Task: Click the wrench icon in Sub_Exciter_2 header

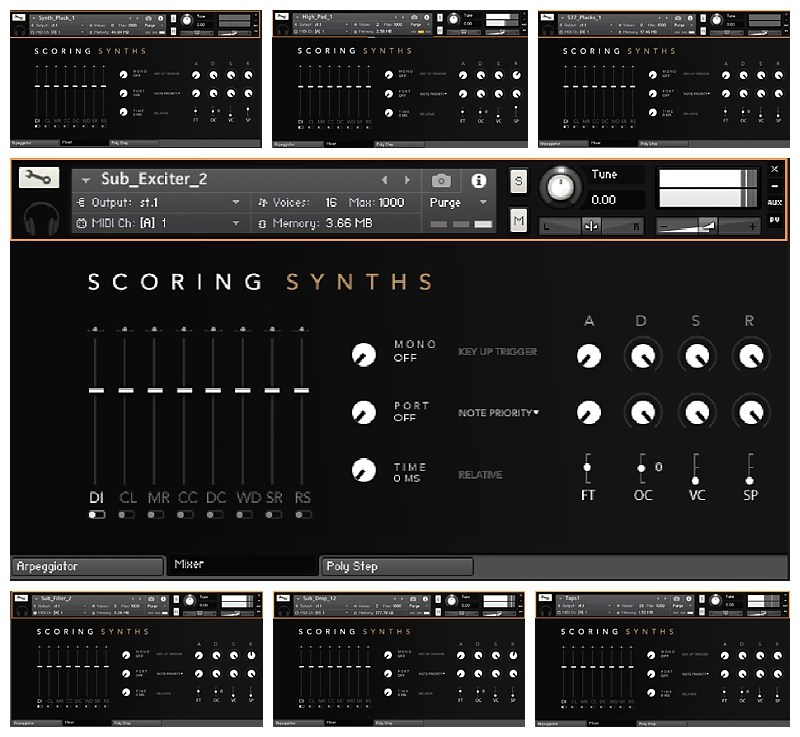Action: (38, 178)
